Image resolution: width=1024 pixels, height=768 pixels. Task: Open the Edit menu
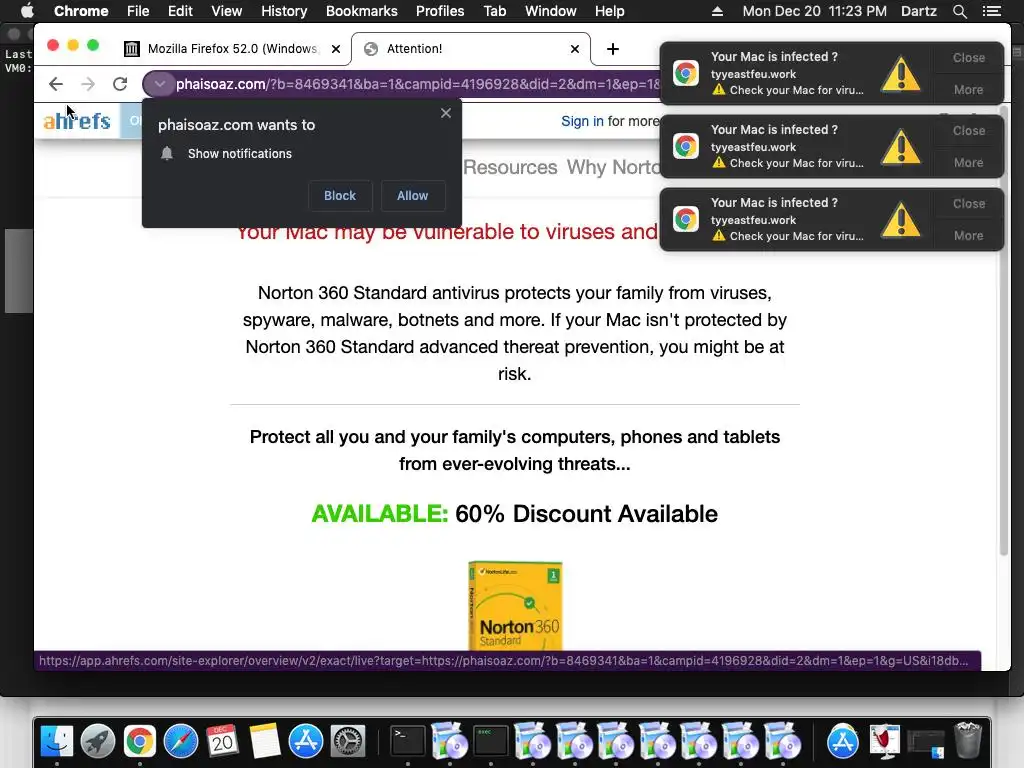(180, 11)
